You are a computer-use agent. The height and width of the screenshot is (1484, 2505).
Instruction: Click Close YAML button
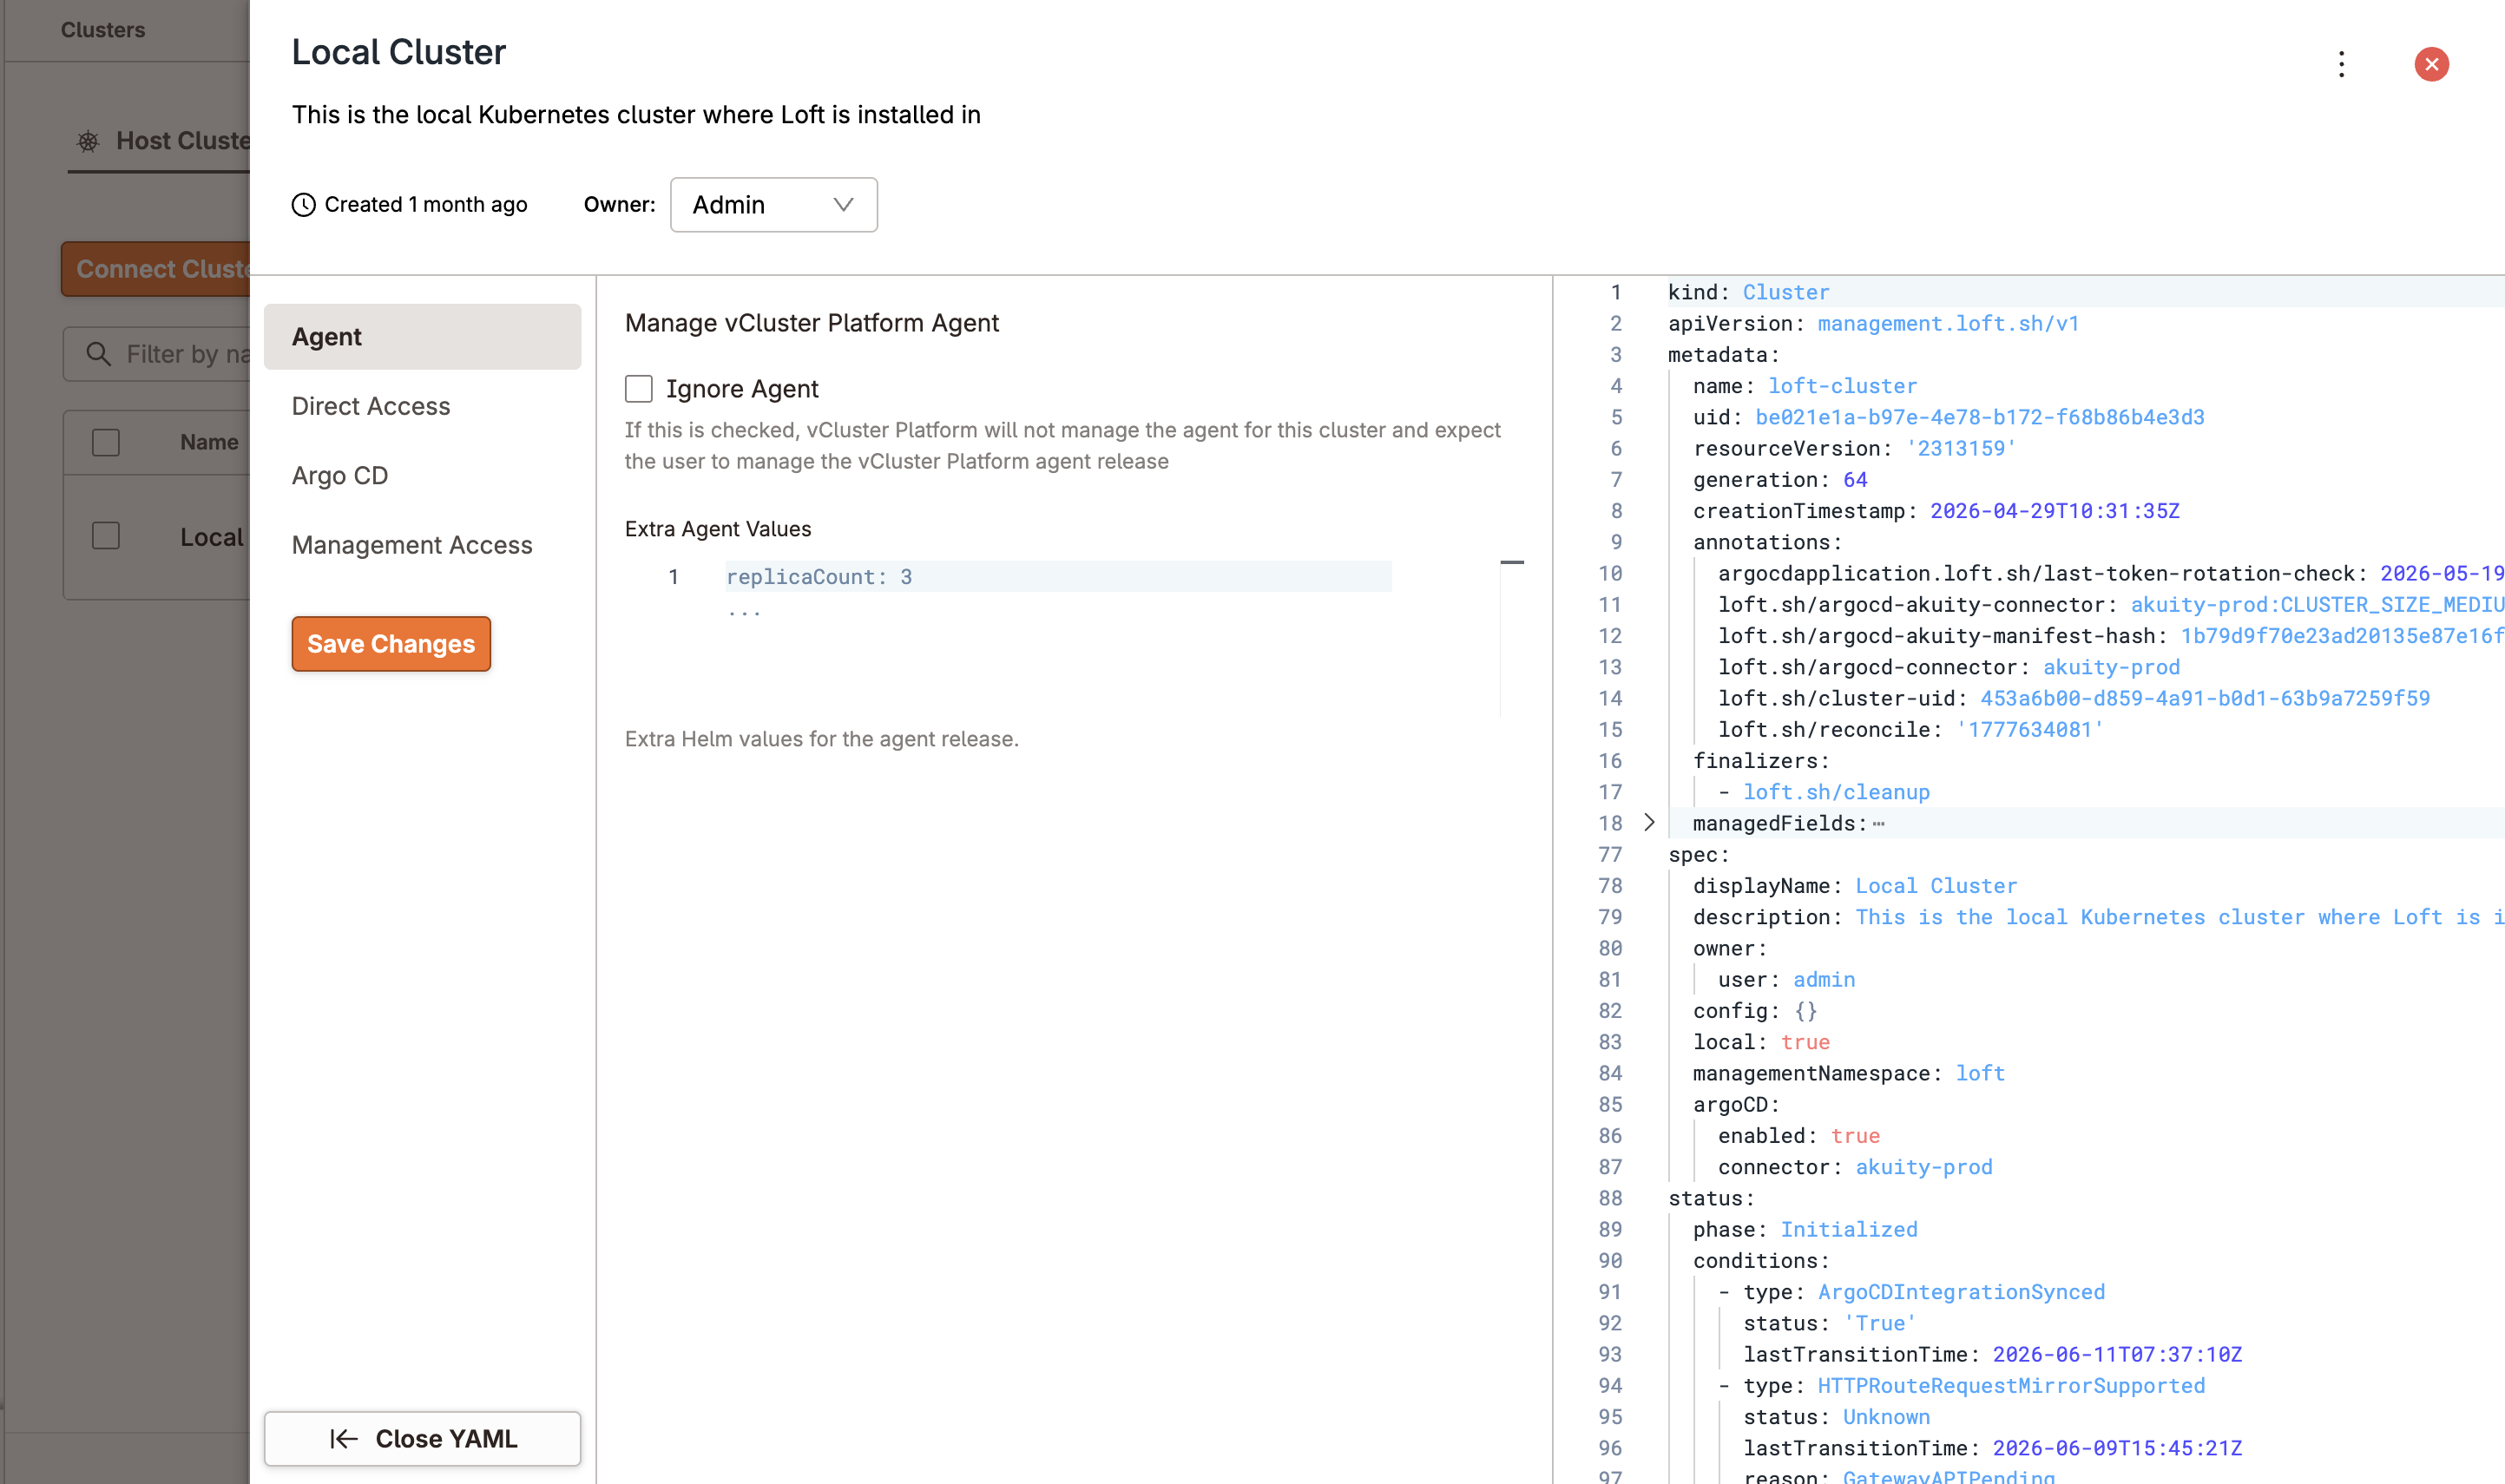[422, 1439]
